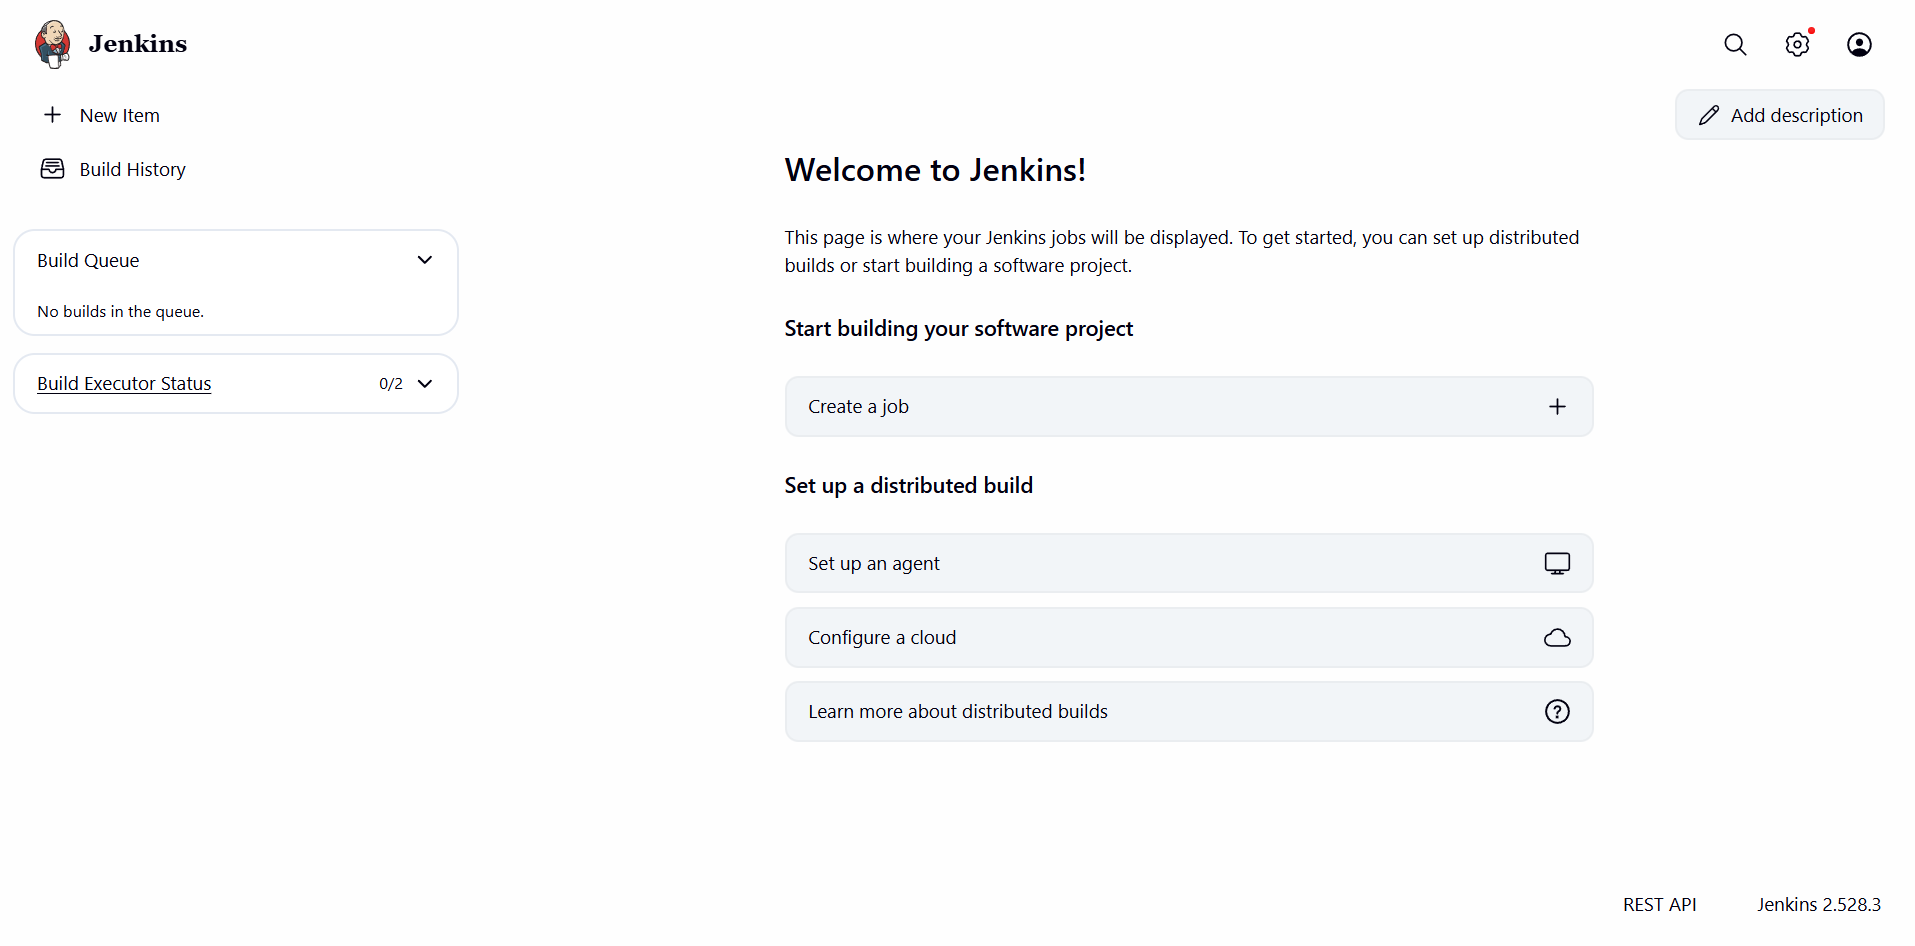Open Learn more about distributed builds
The image size is (1915, 946).
coord(957,712)
